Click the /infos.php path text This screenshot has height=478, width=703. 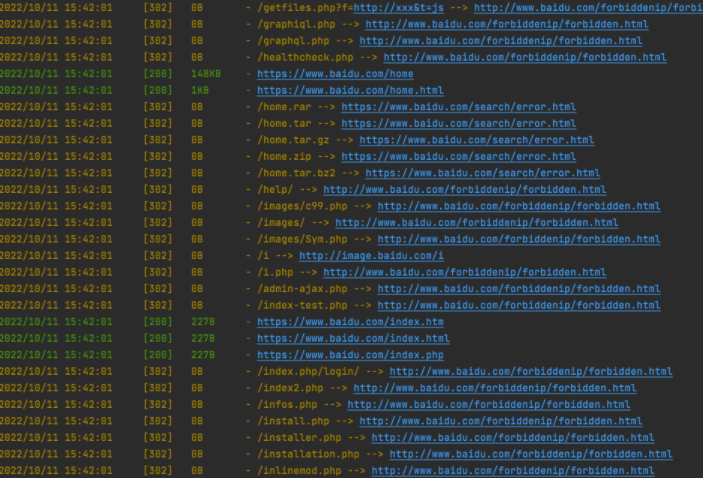[287, 404]
